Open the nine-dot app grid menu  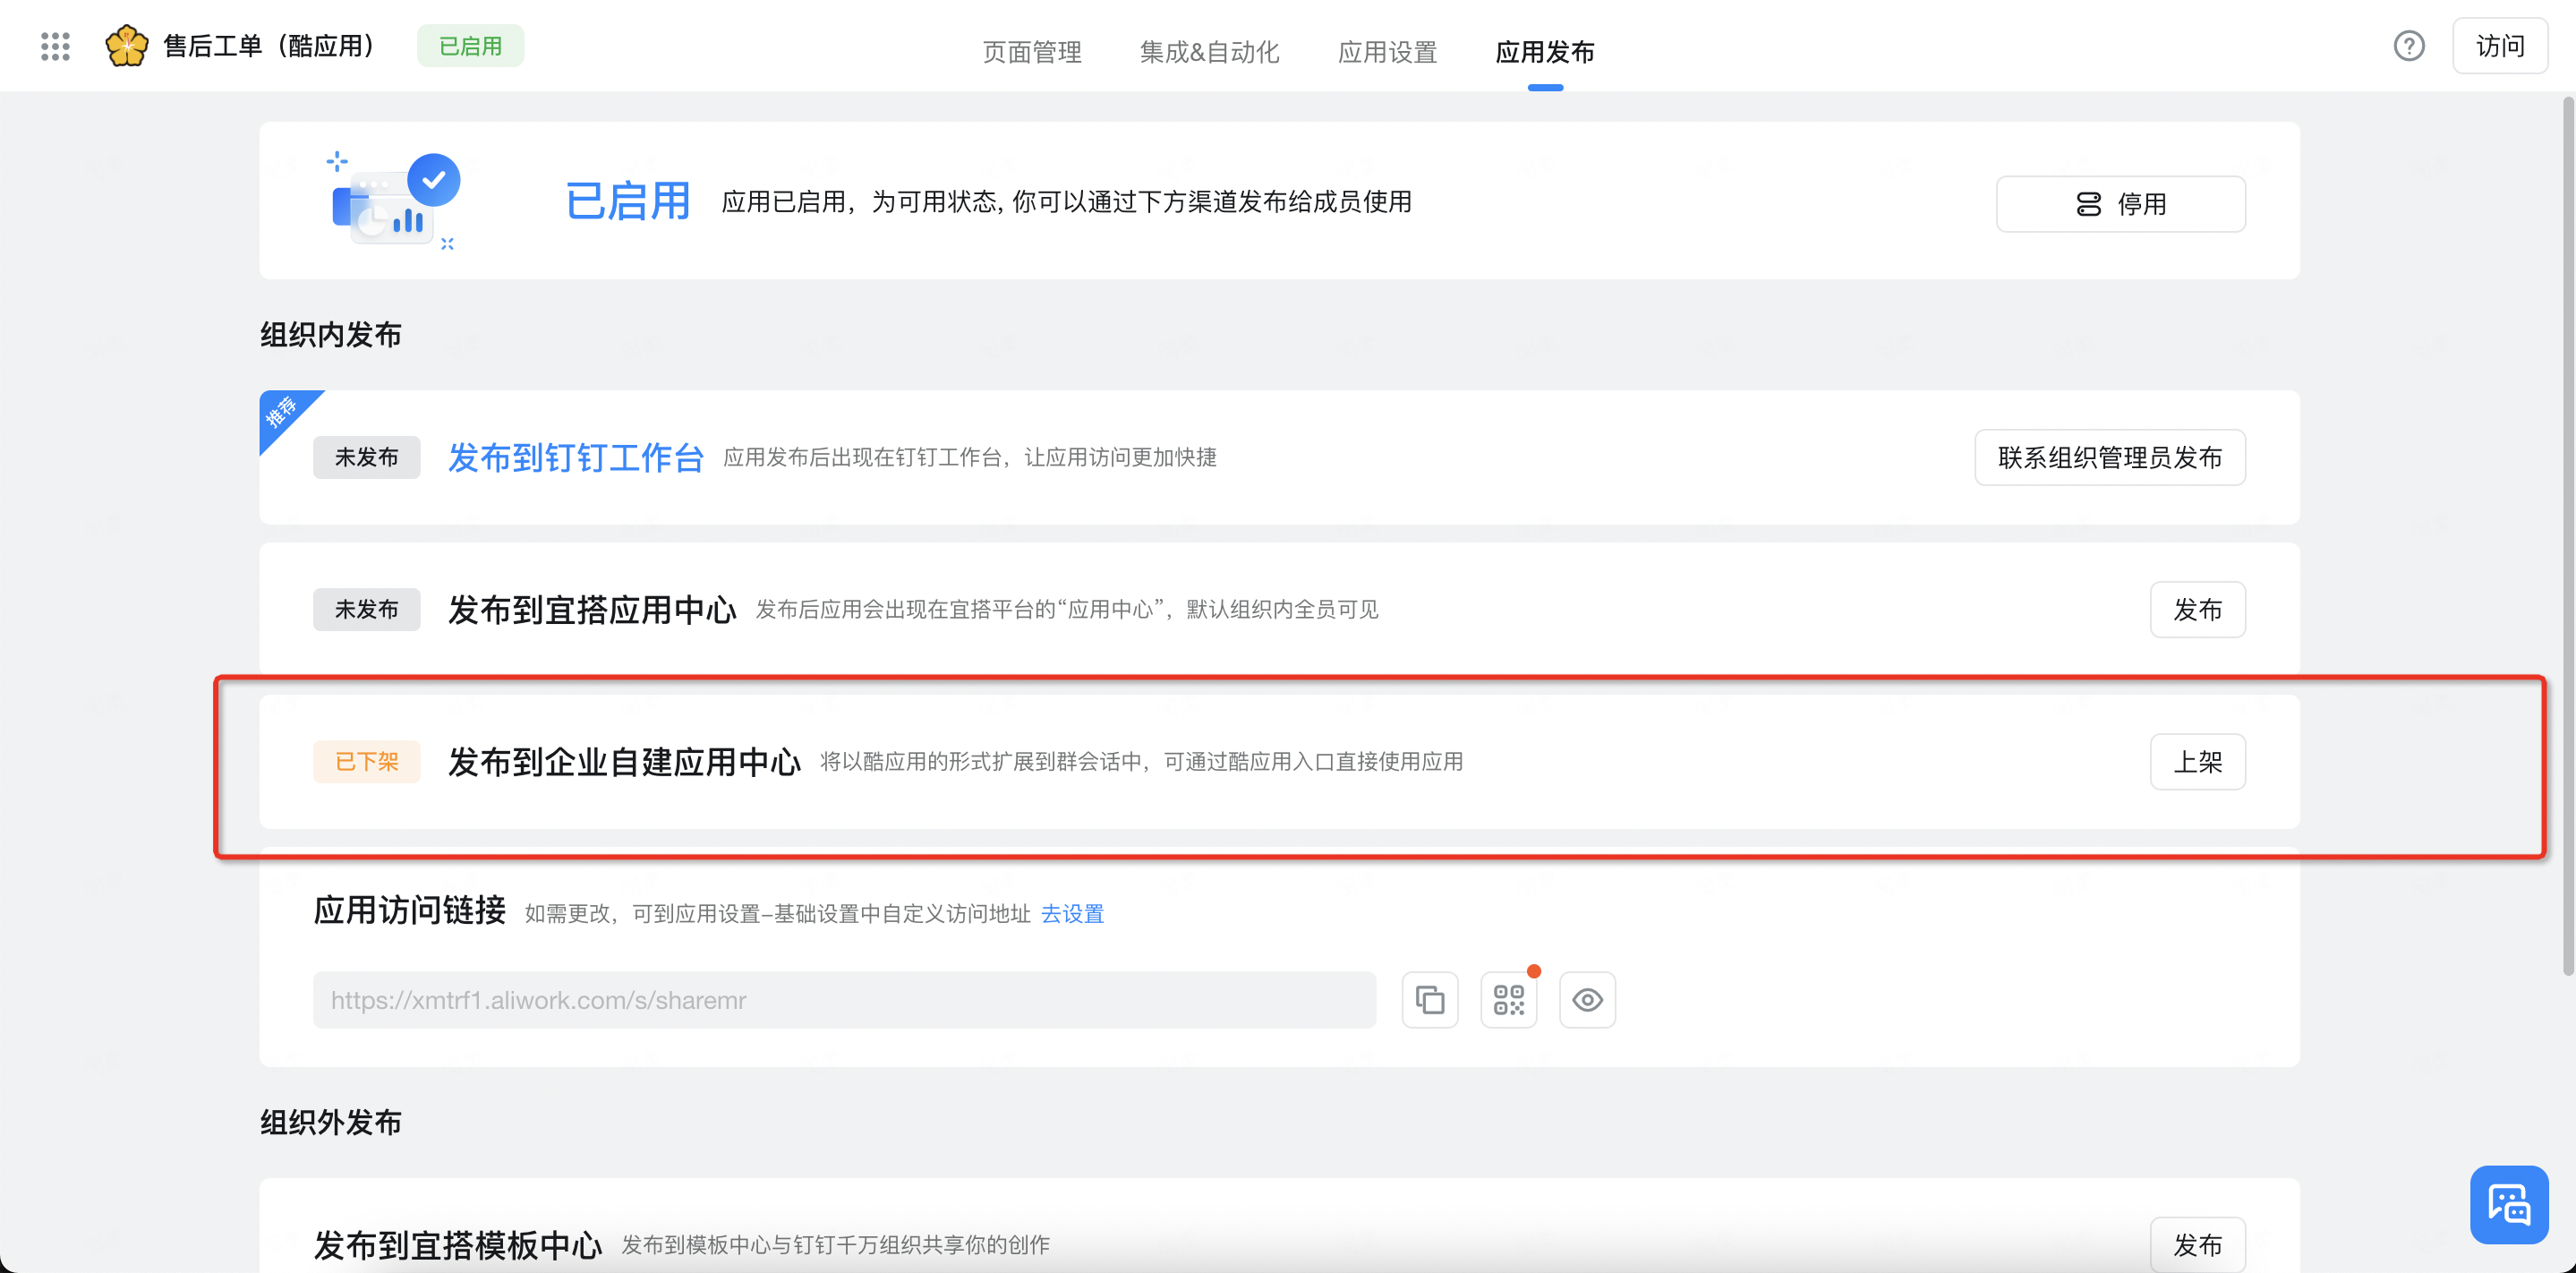coord(55,46)
